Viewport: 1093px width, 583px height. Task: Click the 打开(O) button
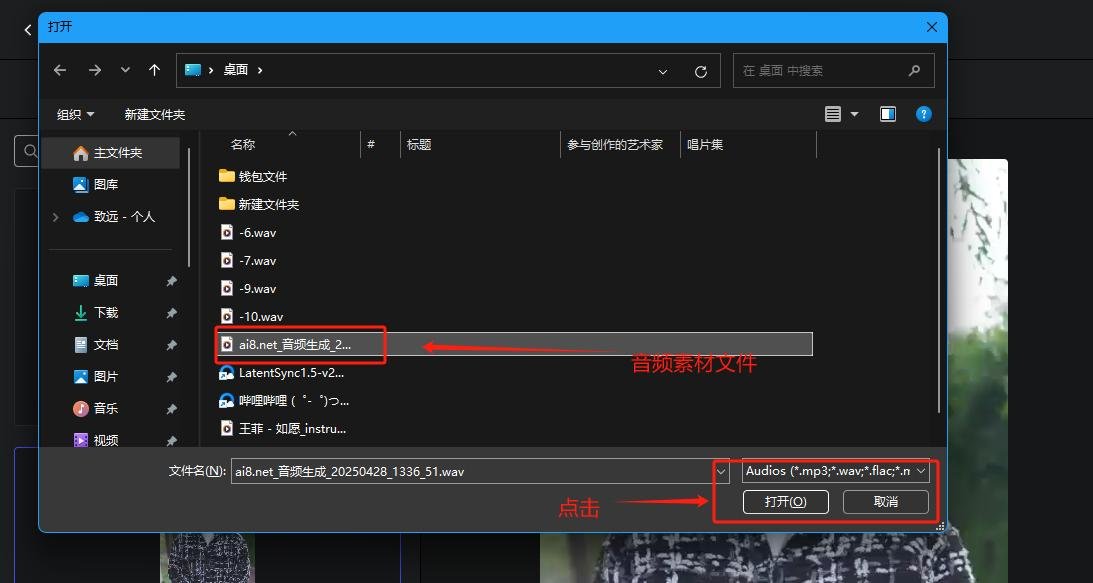pos(784,501)
